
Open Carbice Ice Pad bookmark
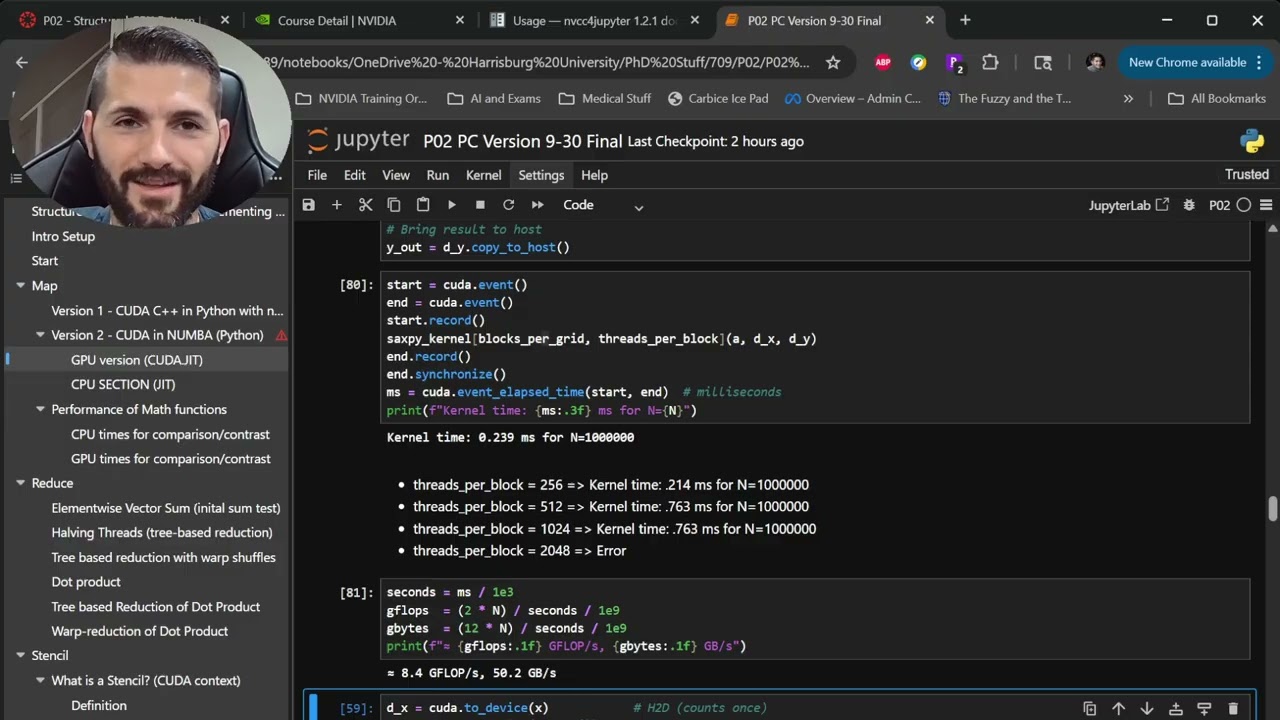point(718,98)
